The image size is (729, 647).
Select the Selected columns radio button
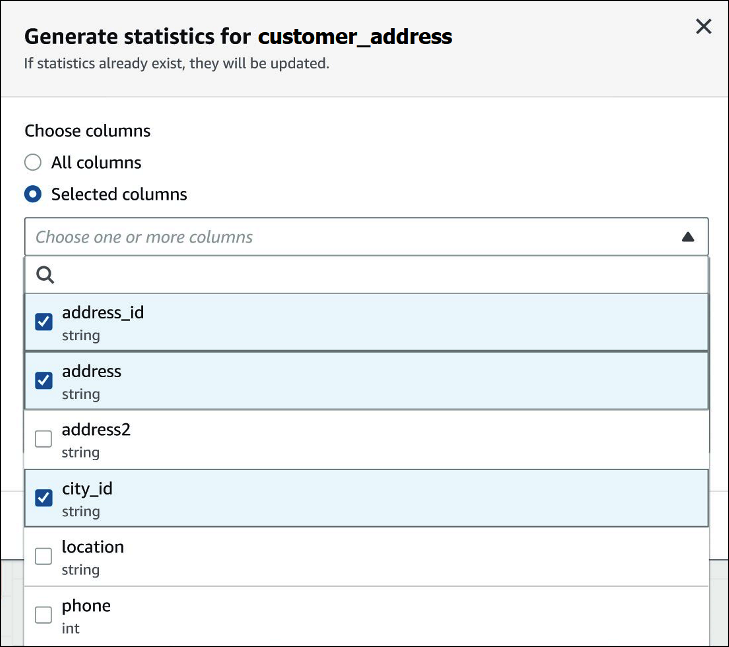[33, 194]
